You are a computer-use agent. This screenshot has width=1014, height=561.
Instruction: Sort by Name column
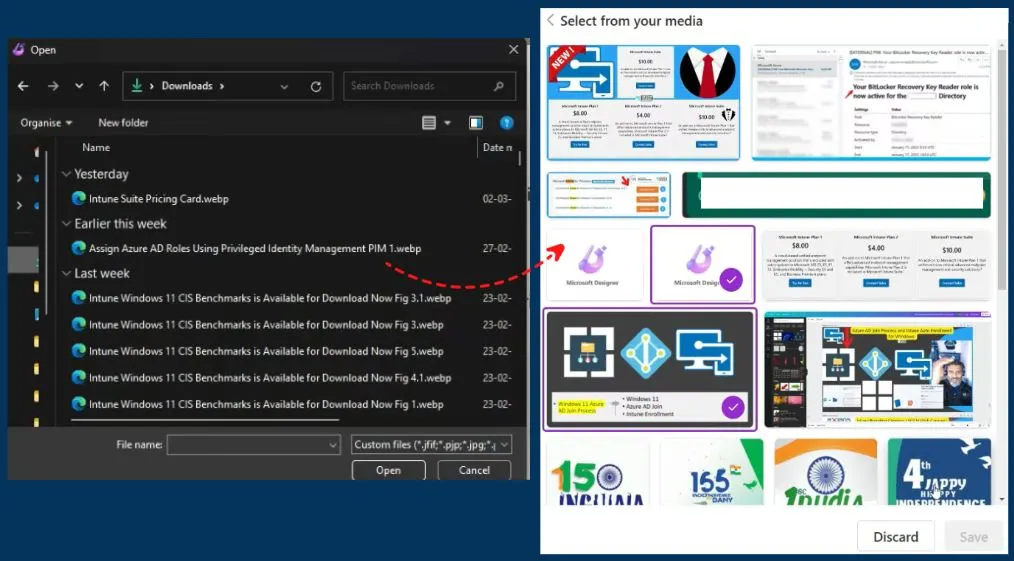[x=96, y=148]
